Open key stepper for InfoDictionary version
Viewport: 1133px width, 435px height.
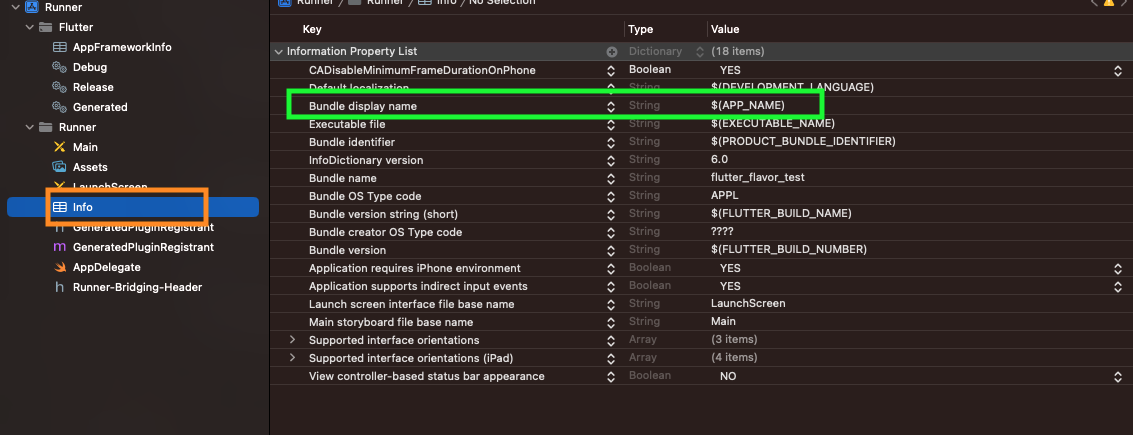pyautogui.click(x=611, y=160)
